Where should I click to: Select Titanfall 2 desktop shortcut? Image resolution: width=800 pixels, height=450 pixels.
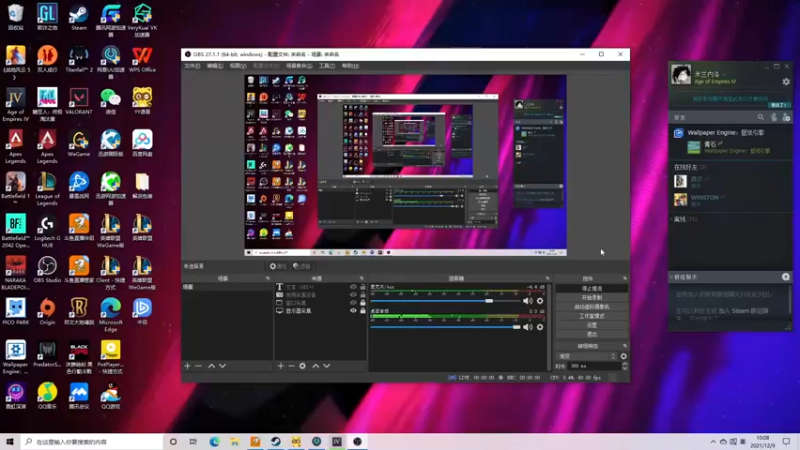[x=79, y=59]
